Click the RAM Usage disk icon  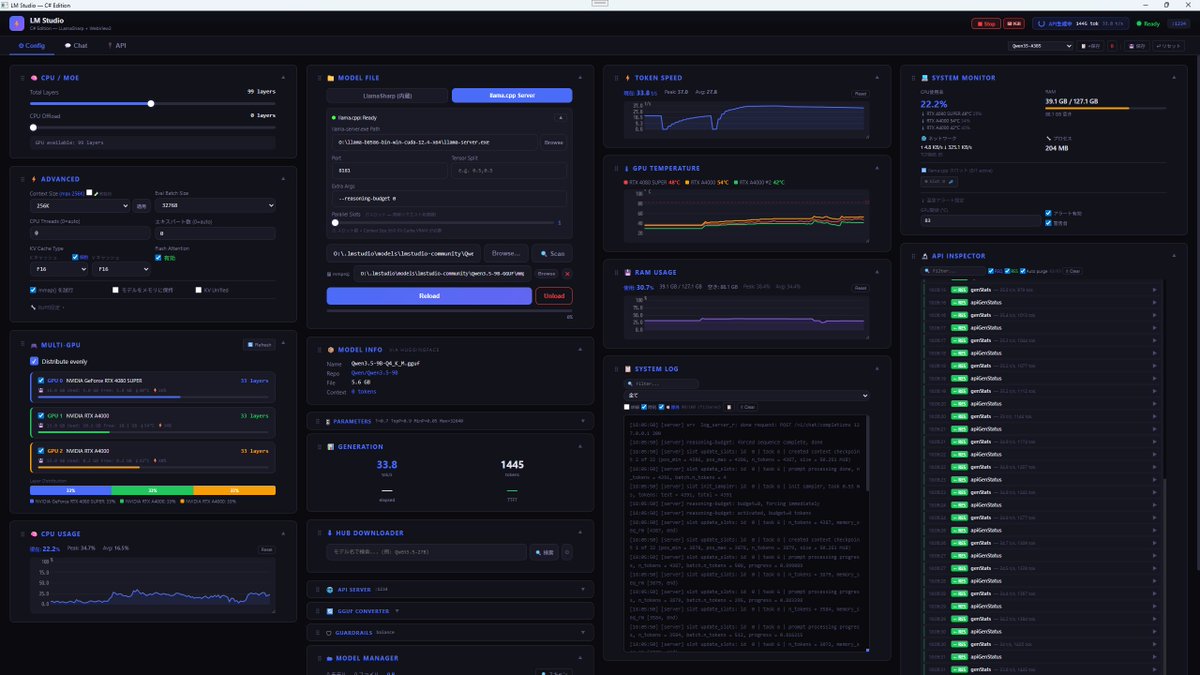(x=627, y=271)
